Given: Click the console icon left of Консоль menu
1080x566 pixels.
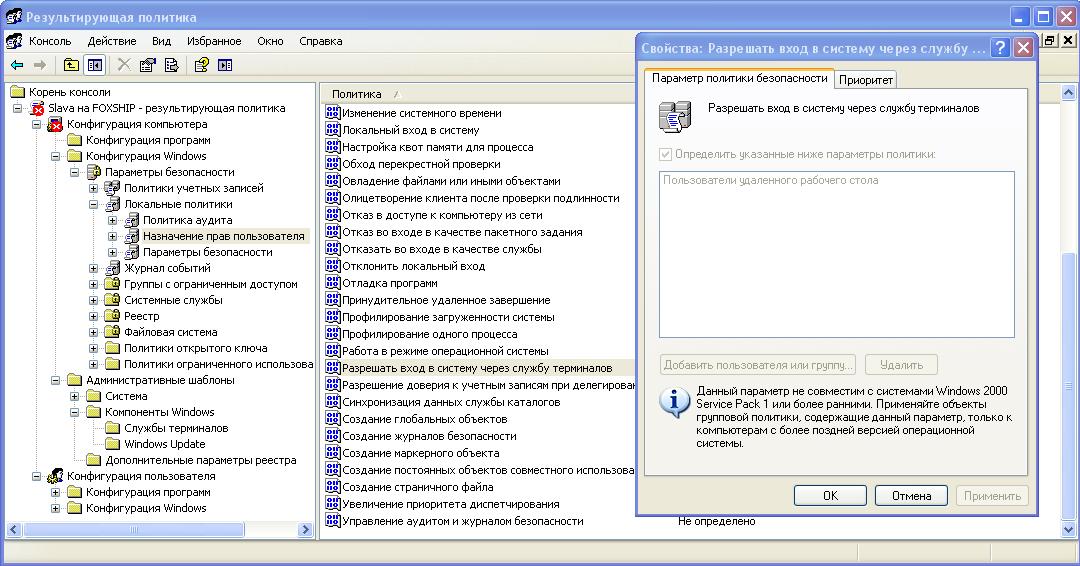Looking at the screenshot, I should (x=13, y=41).
